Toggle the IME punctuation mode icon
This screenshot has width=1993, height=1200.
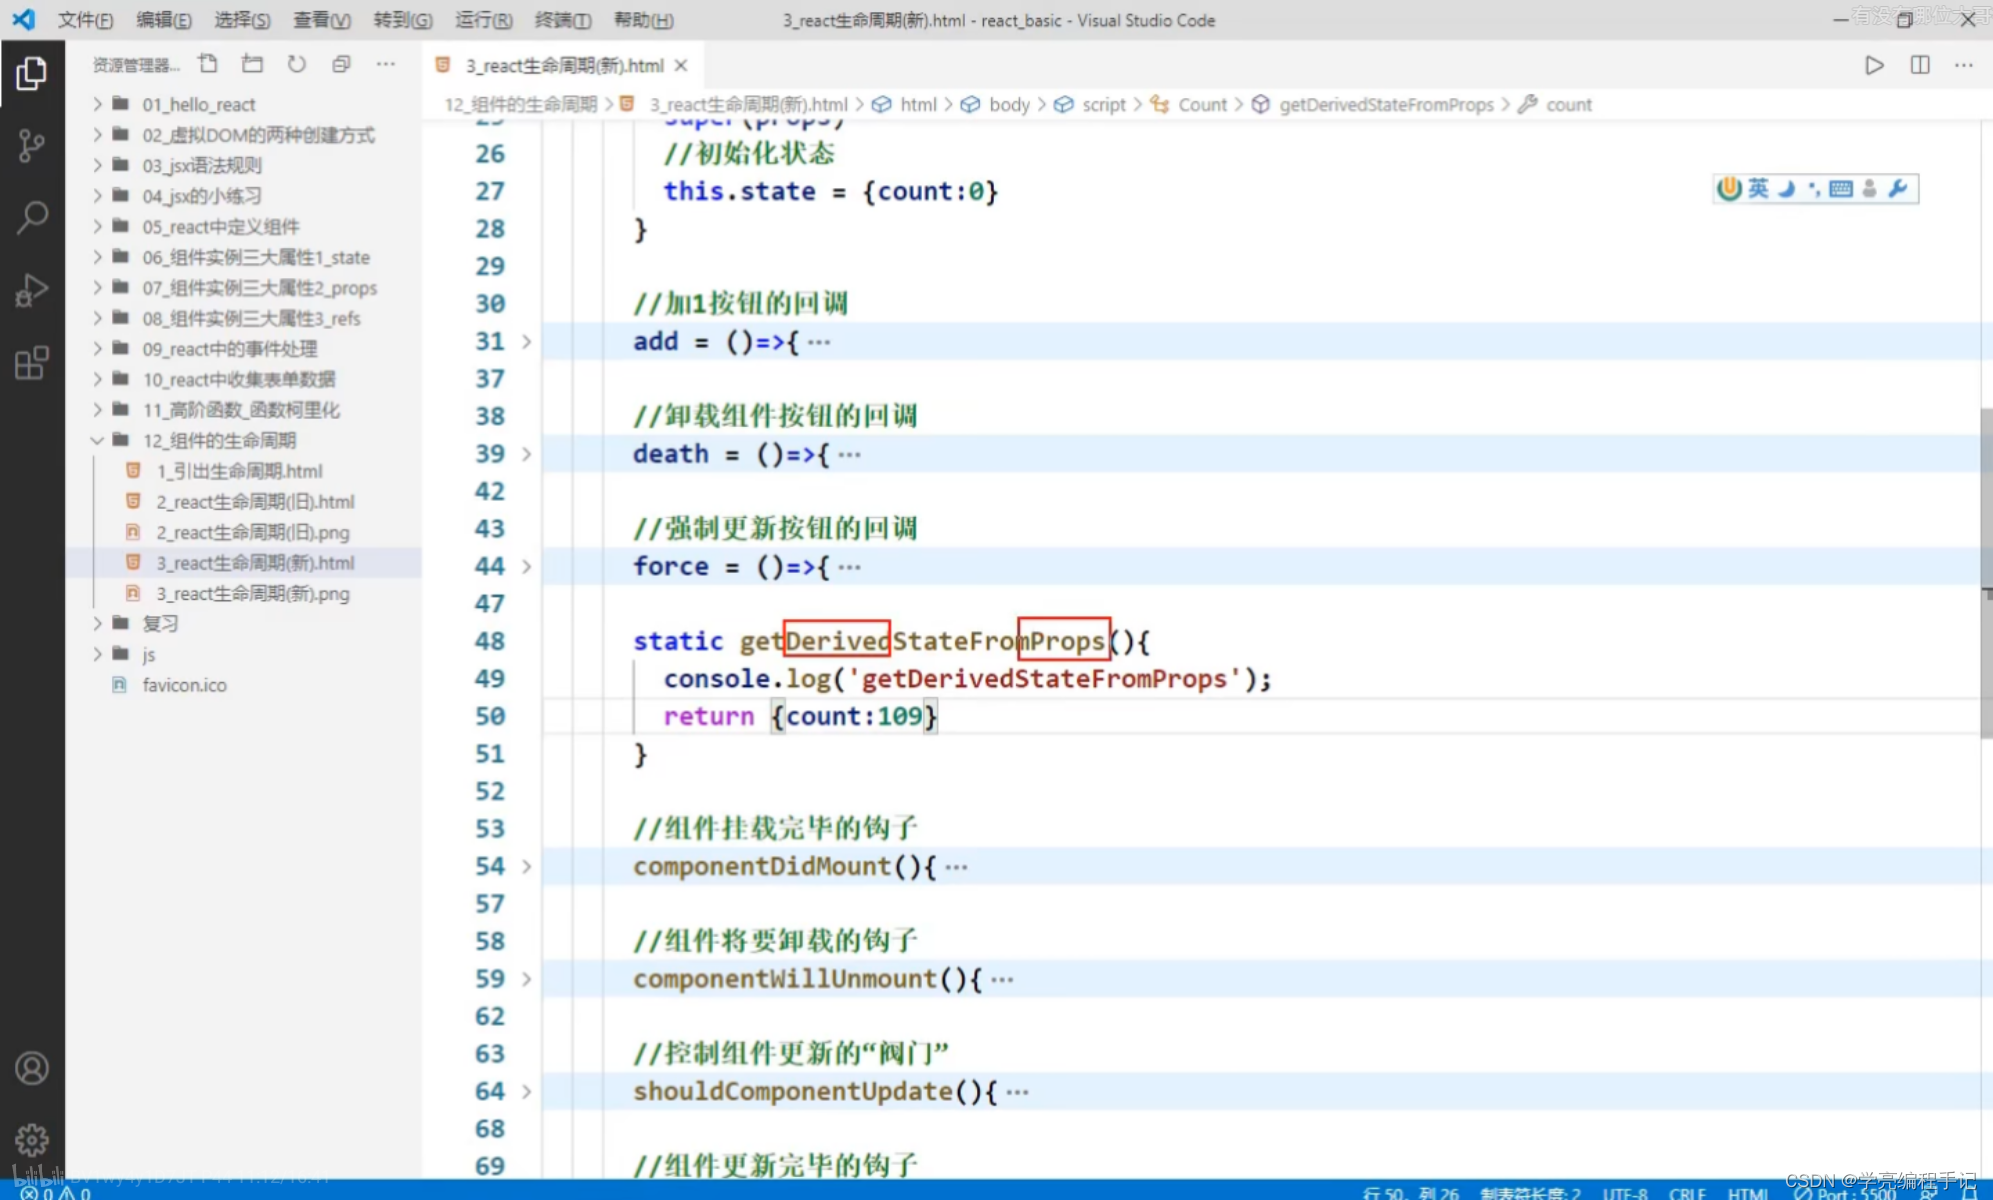(x=1813, y=188)
